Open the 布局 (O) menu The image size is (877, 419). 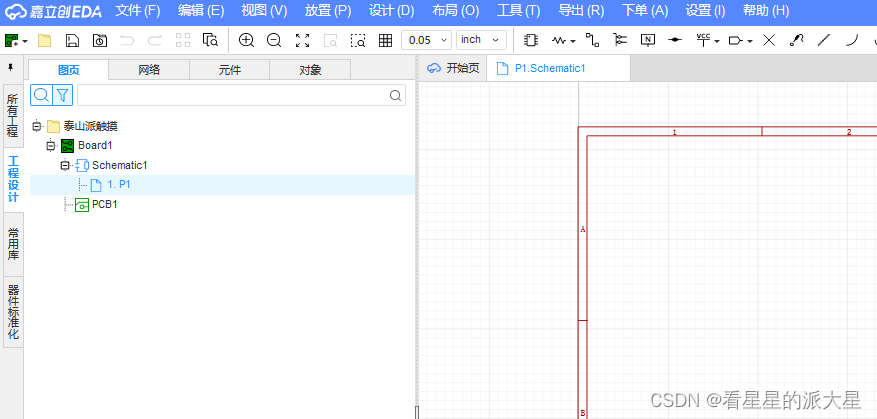455,11
